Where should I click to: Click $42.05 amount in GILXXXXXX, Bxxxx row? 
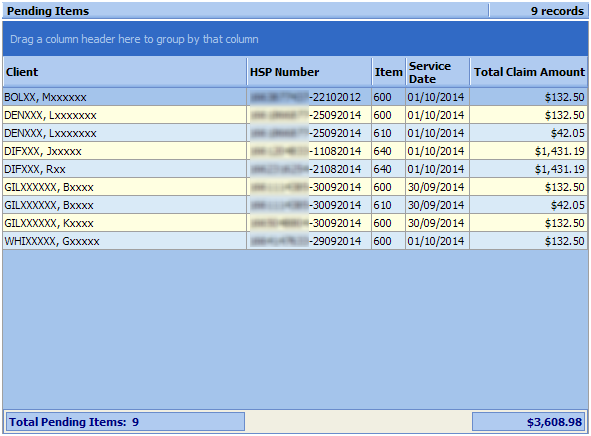pyautogui.click(x=528, y=205)
